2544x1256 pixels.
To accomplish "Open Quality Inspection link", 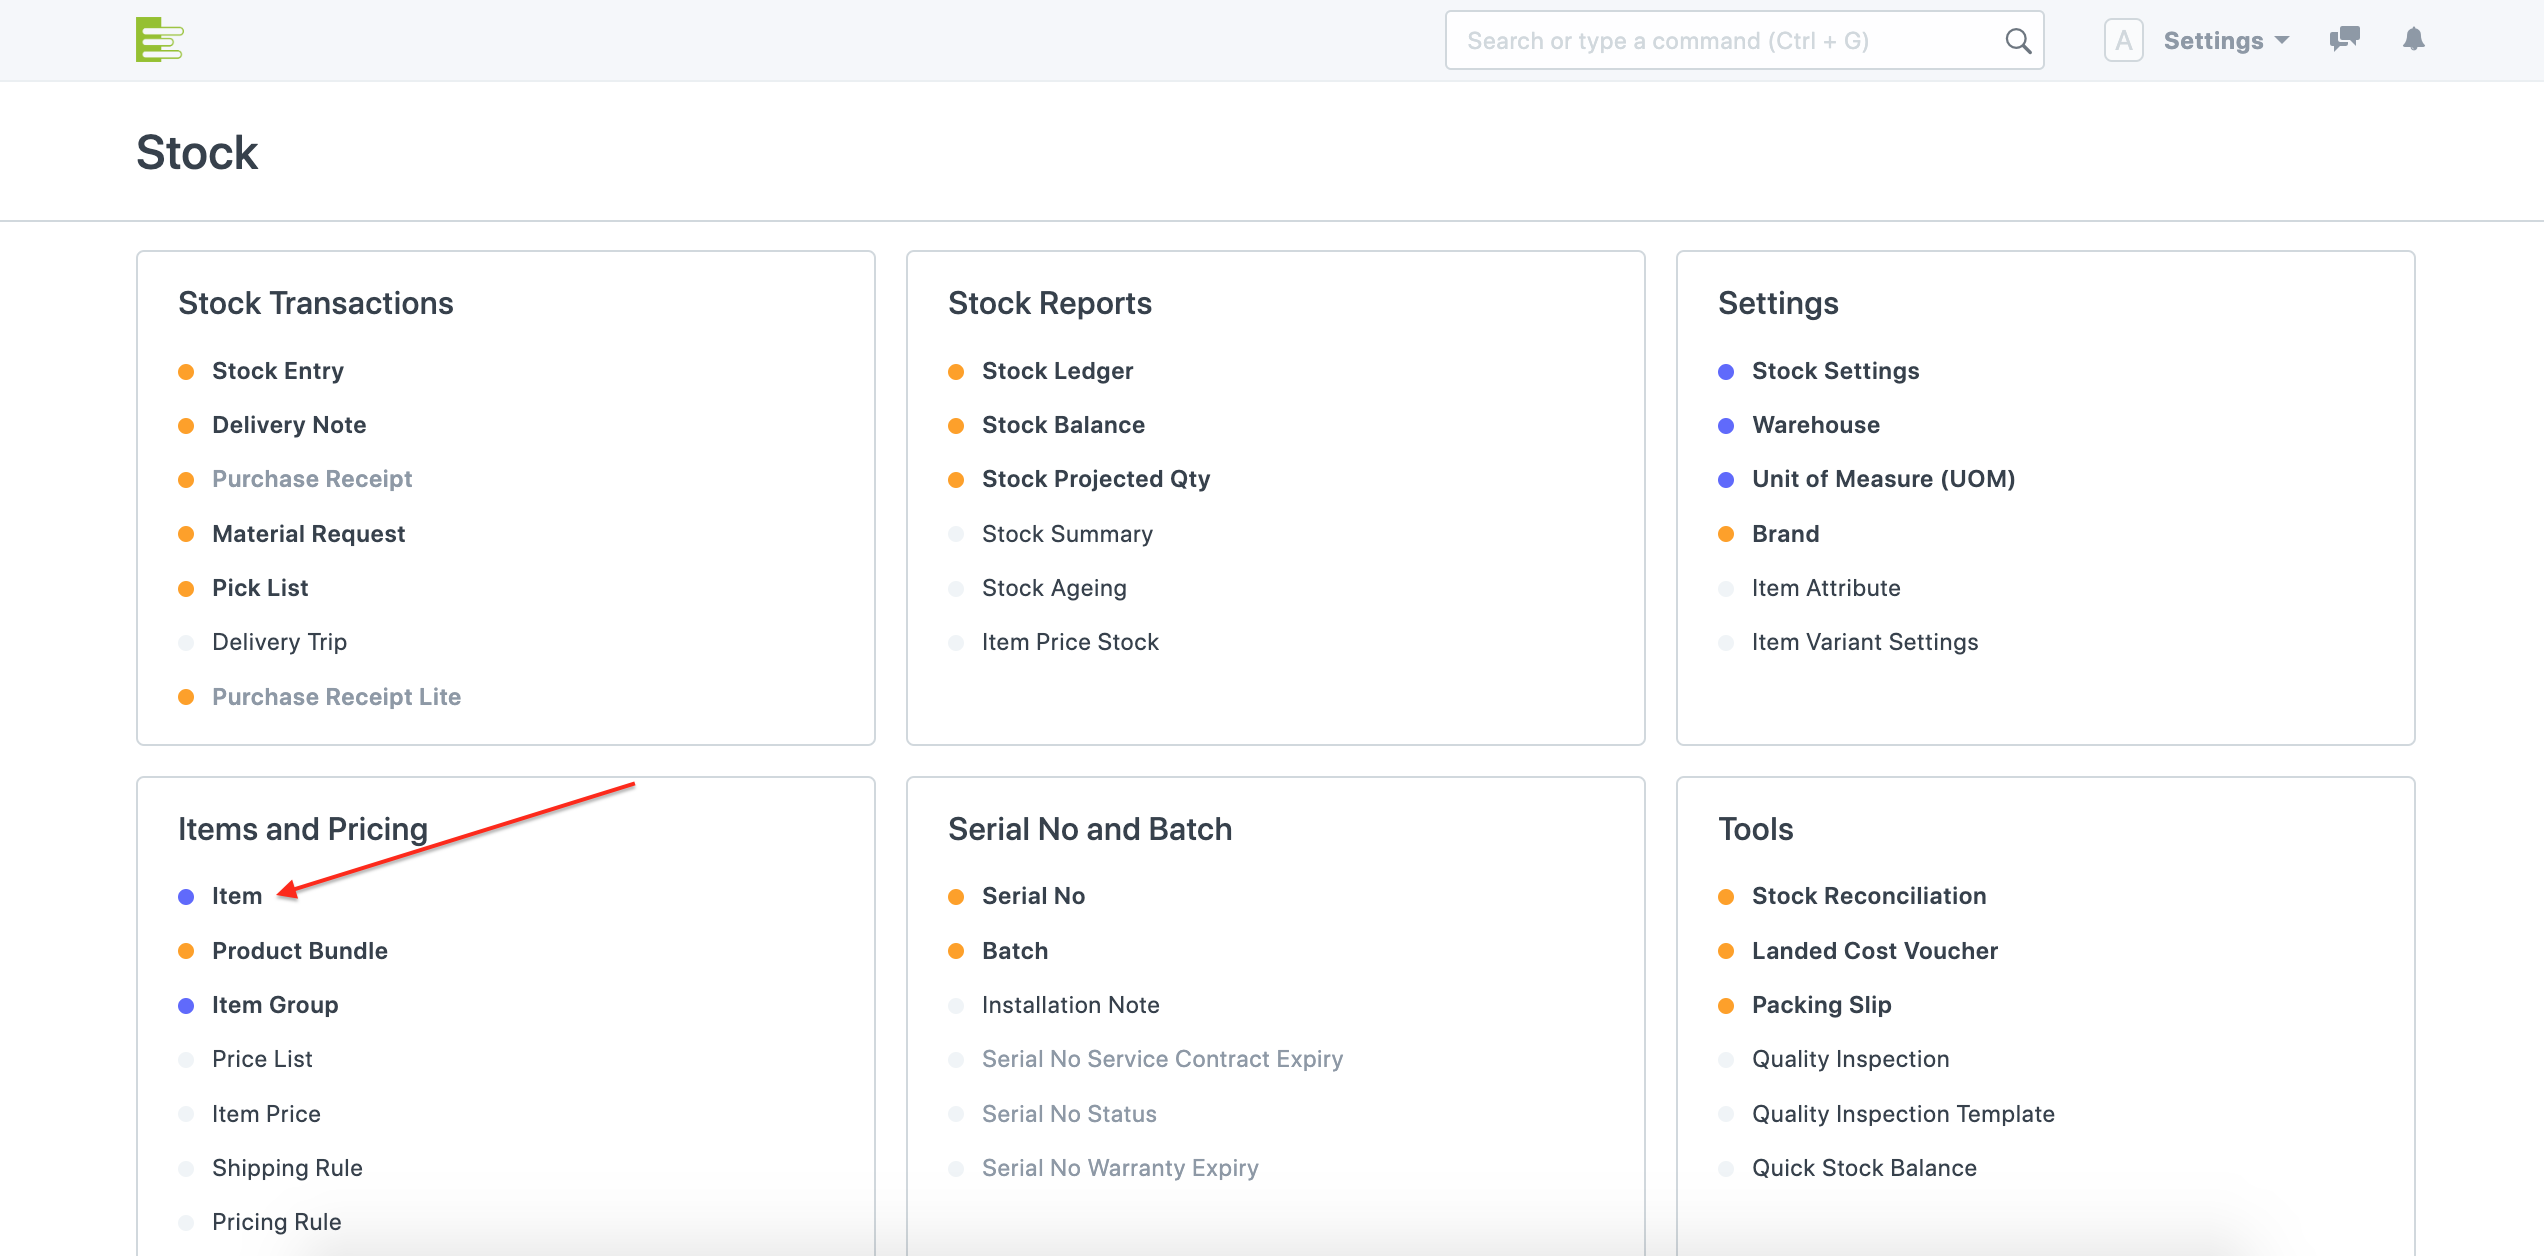I will point(1850,1059).
